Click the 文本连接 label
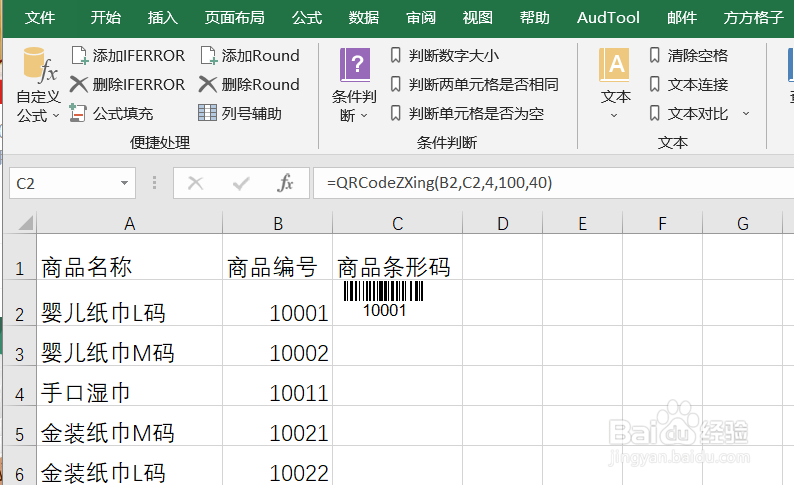The width and height of the screenshot is (794, 485). (697, 84)
